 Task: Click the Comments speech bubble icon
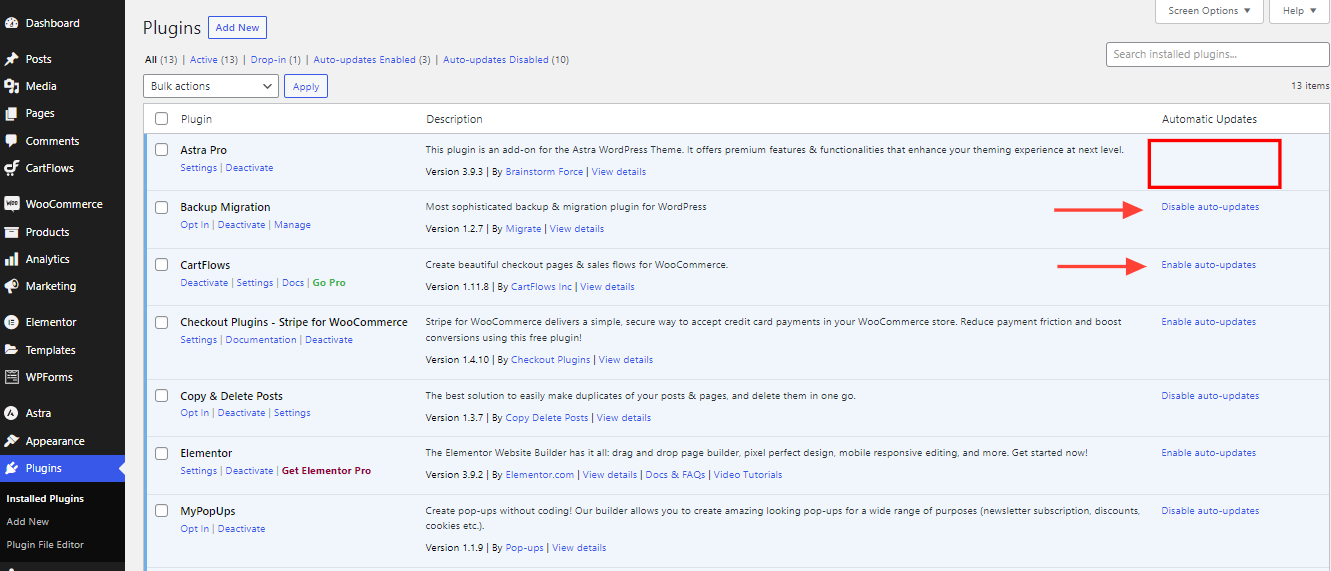[x=12, y=141]
